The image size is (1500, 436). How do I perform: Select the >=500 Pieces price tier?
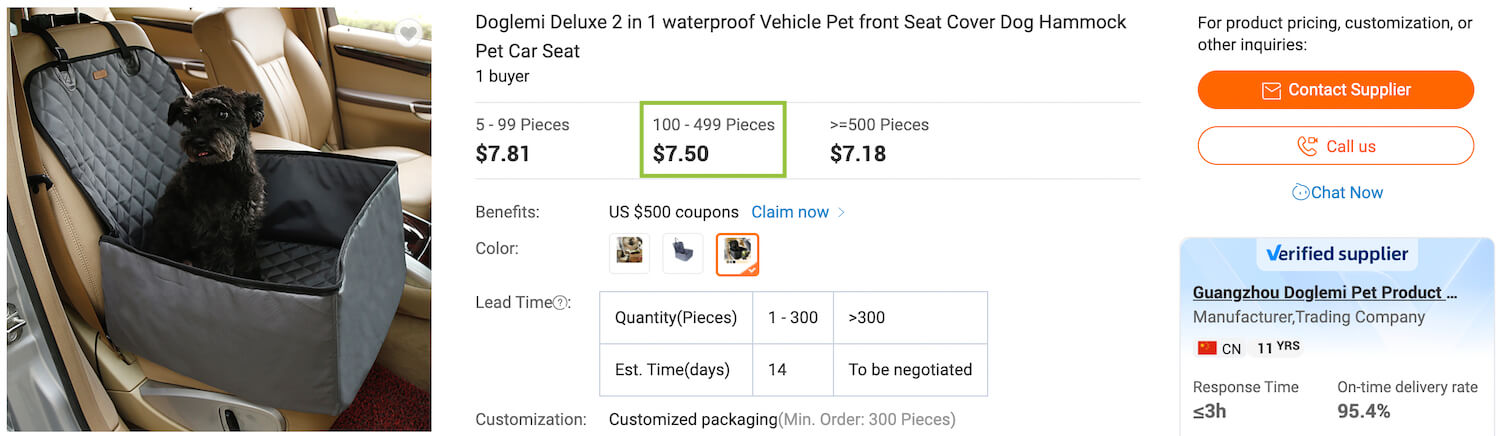pyautogui.click(x=879, y=140)
